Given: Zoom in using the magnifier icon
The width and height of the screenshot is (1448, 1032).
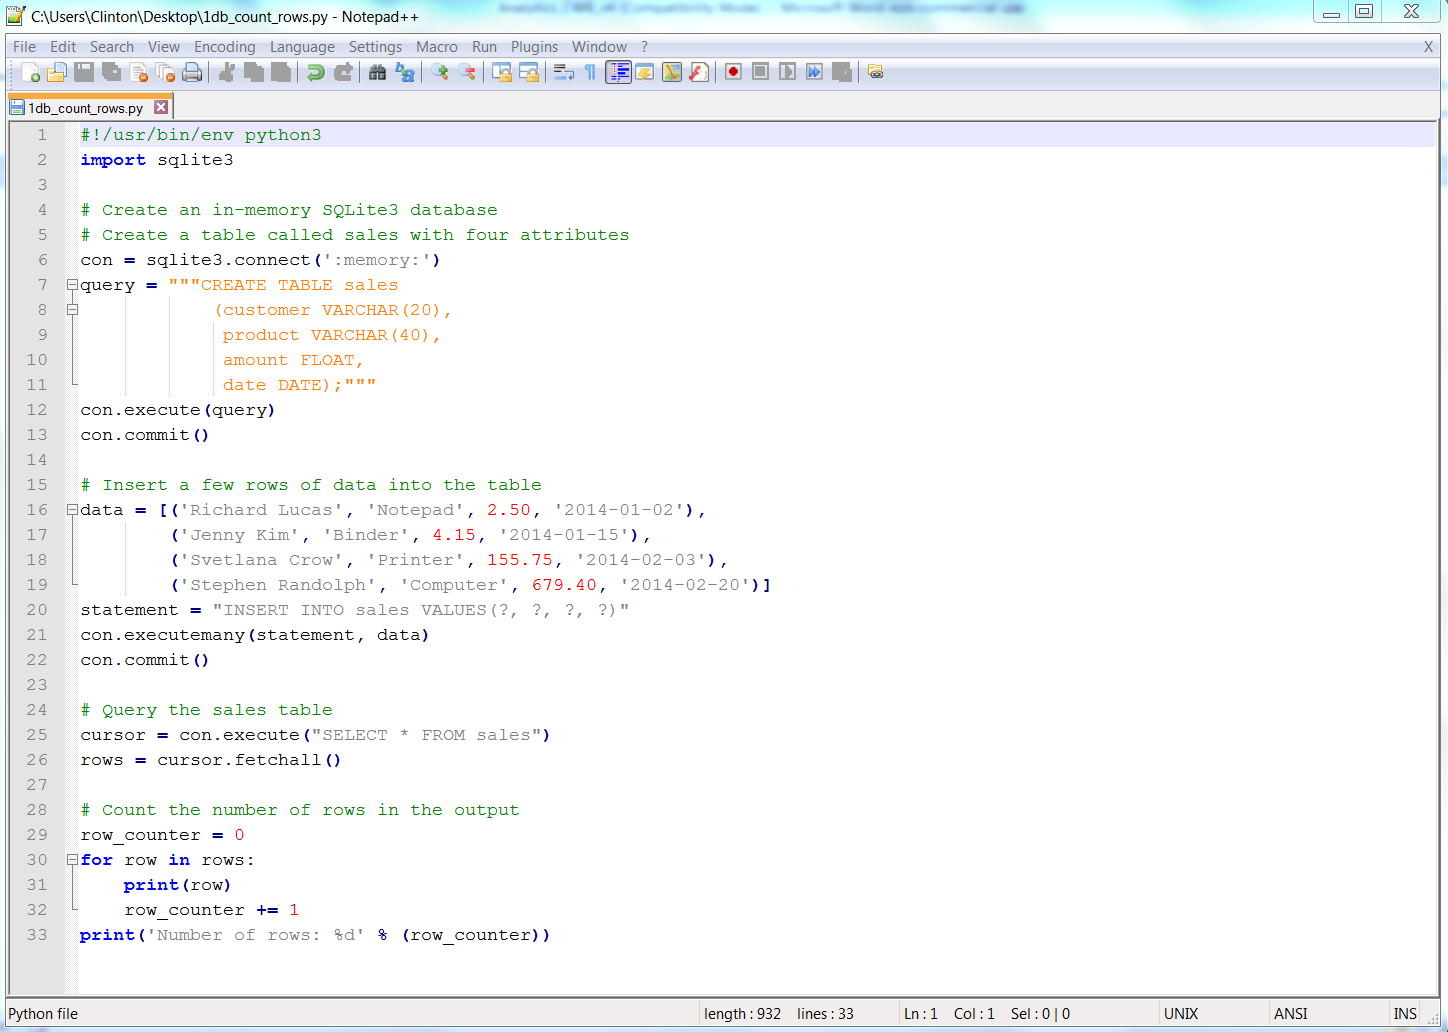Looking at the screenshot, I should coord(437,71).
